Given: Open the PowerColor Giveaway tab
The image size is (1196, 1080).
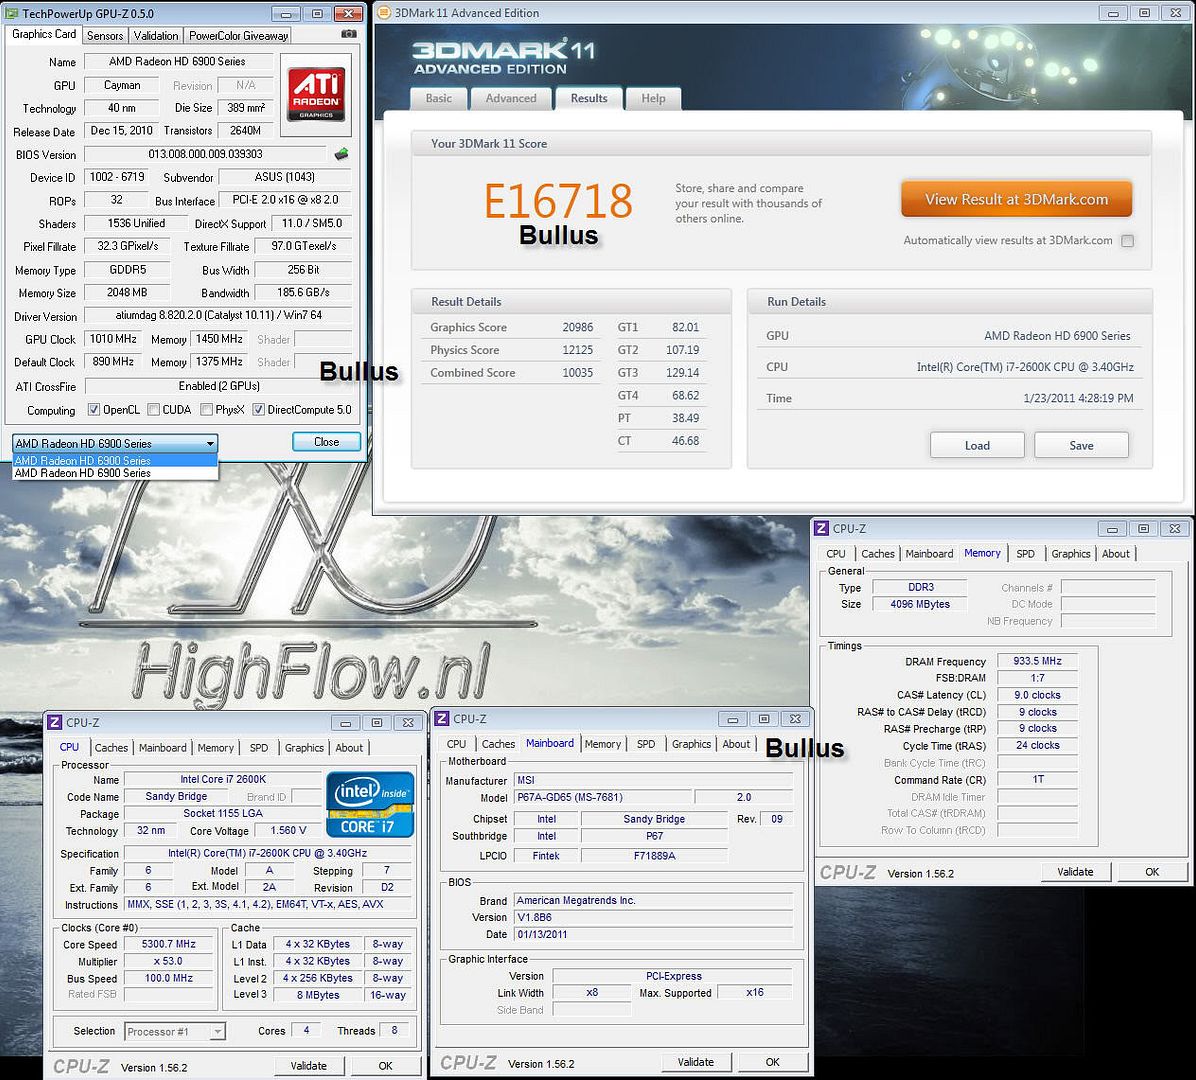Looking at the screenshot, I should (238, 35).
